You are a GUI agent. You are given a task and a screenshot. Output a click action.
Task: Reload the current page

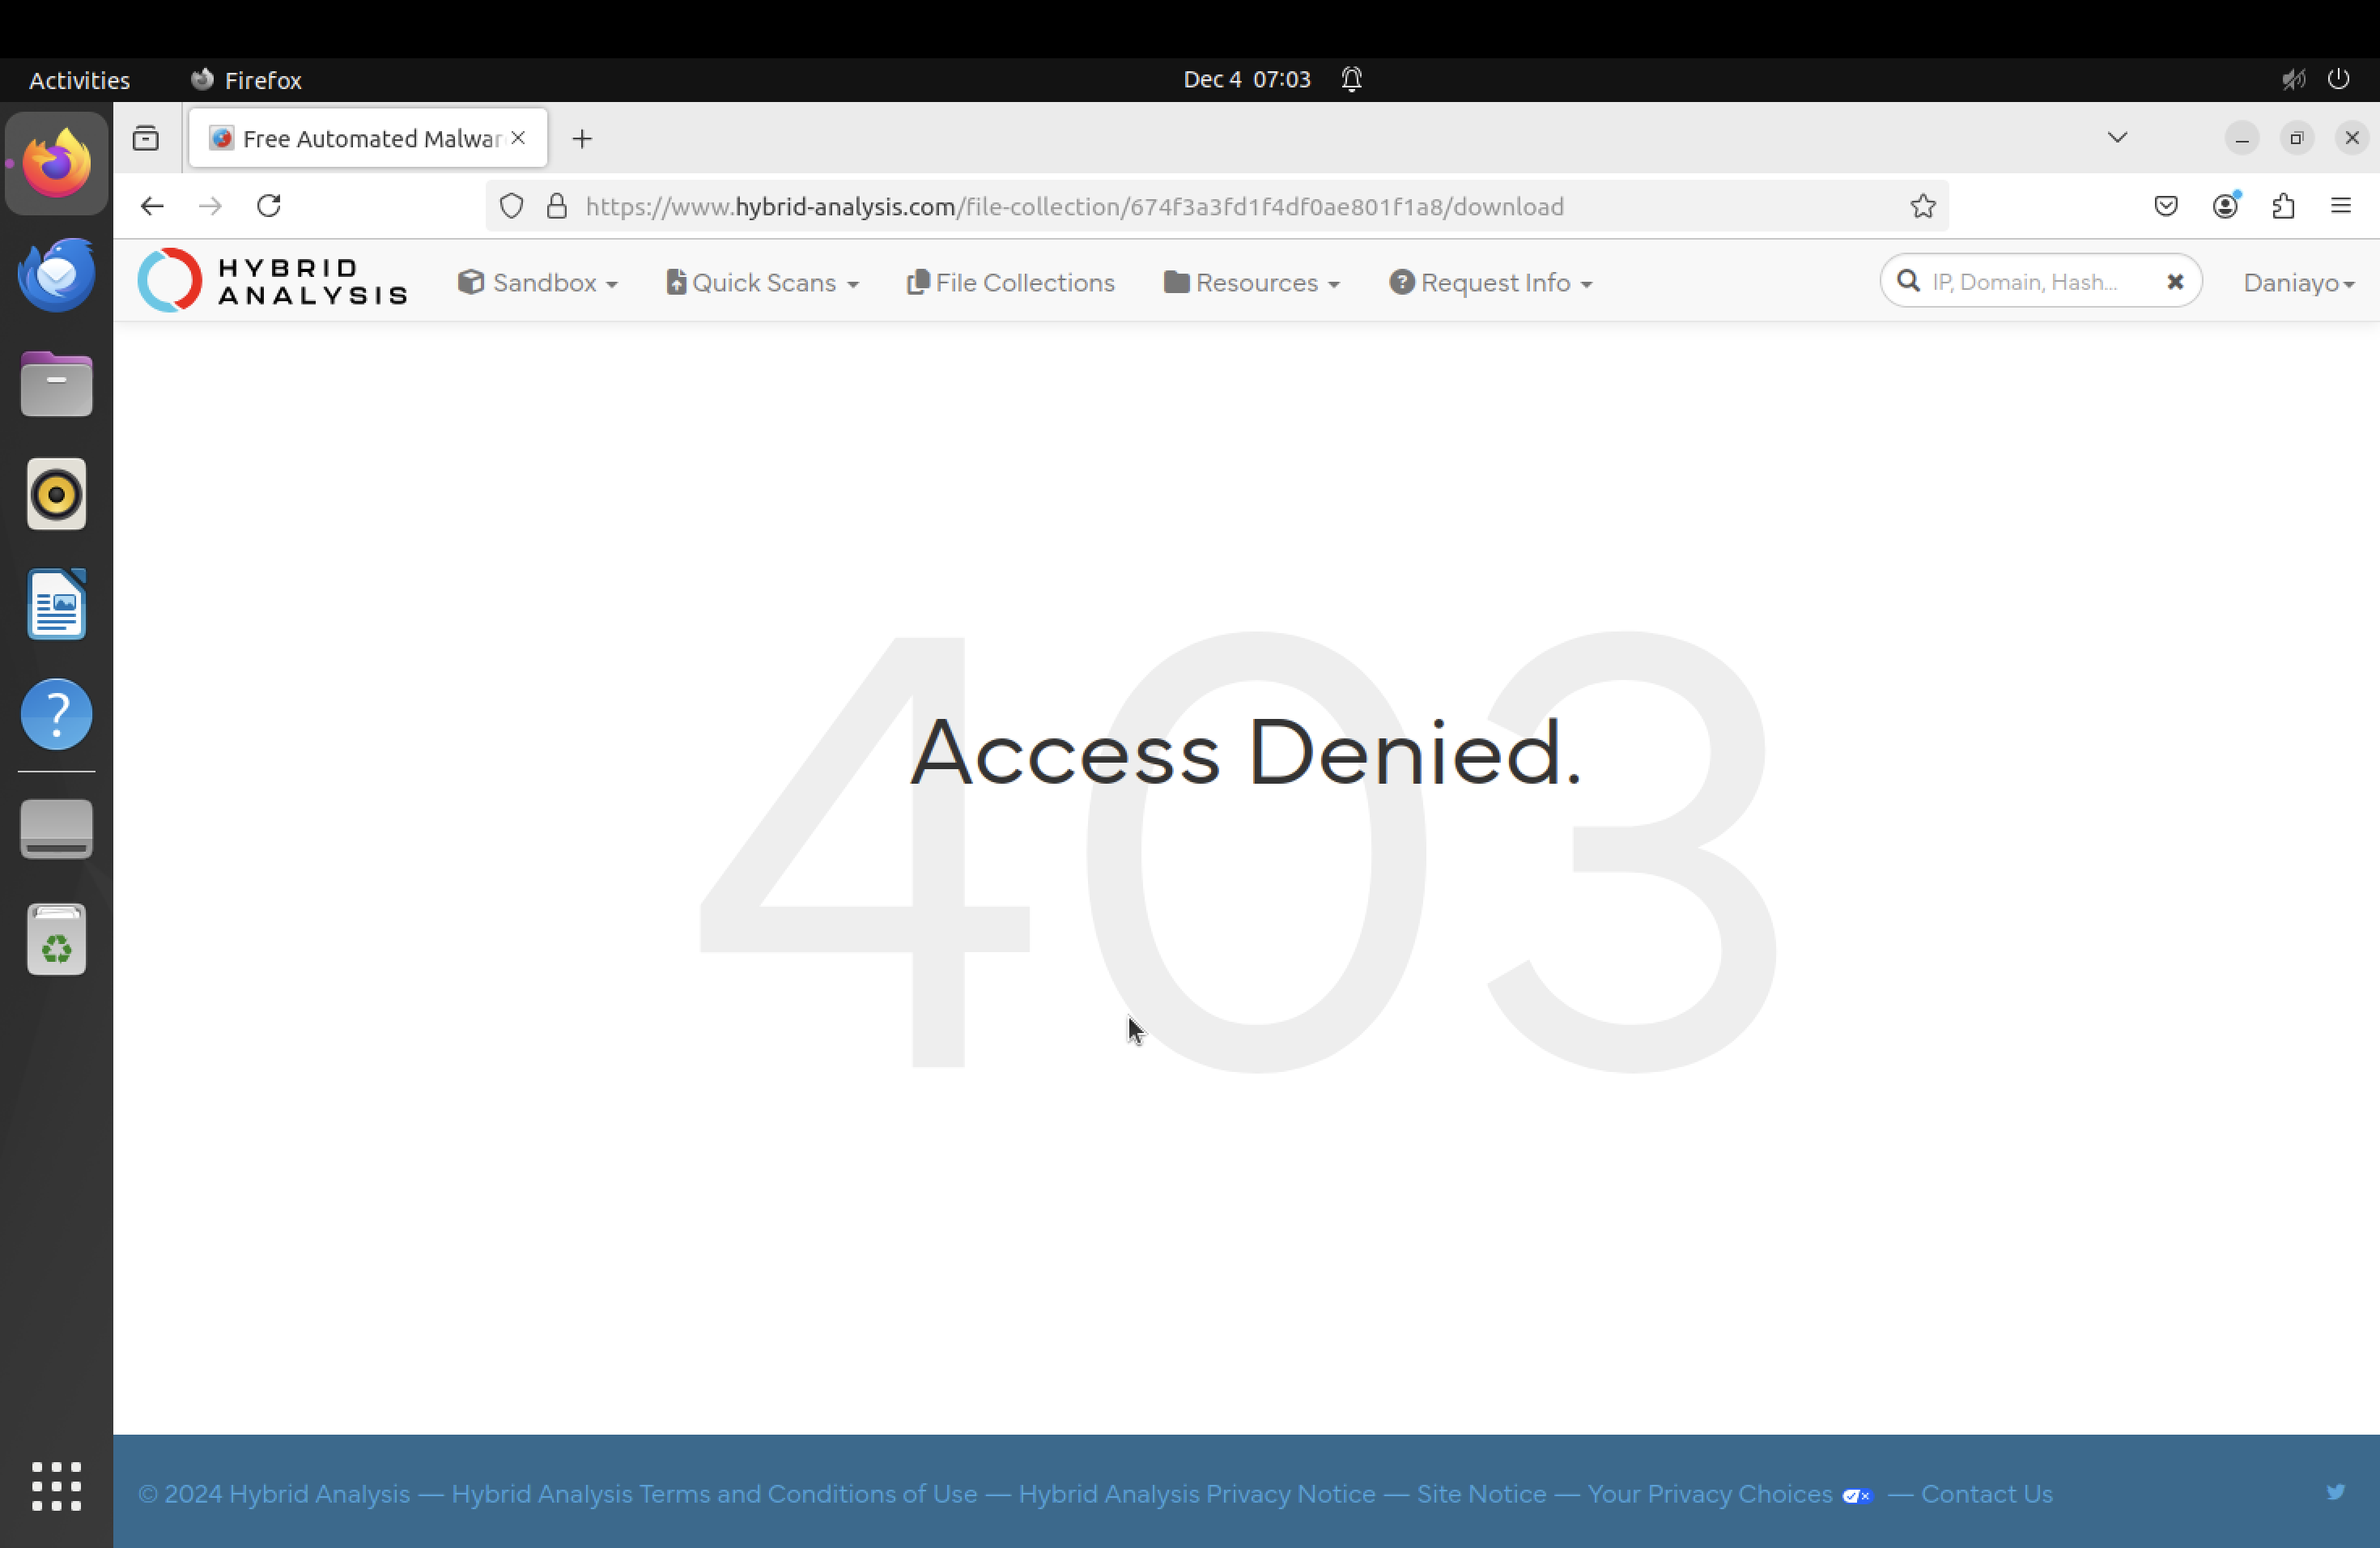coord(269,206)
